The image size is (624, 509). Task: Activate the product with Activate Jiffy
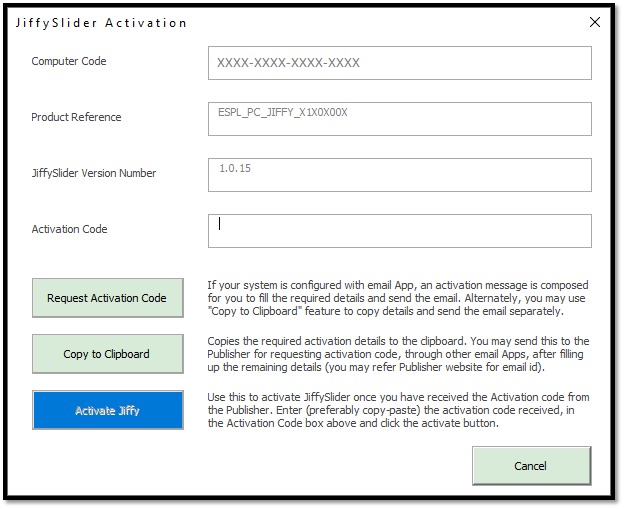tap(108, 410)
